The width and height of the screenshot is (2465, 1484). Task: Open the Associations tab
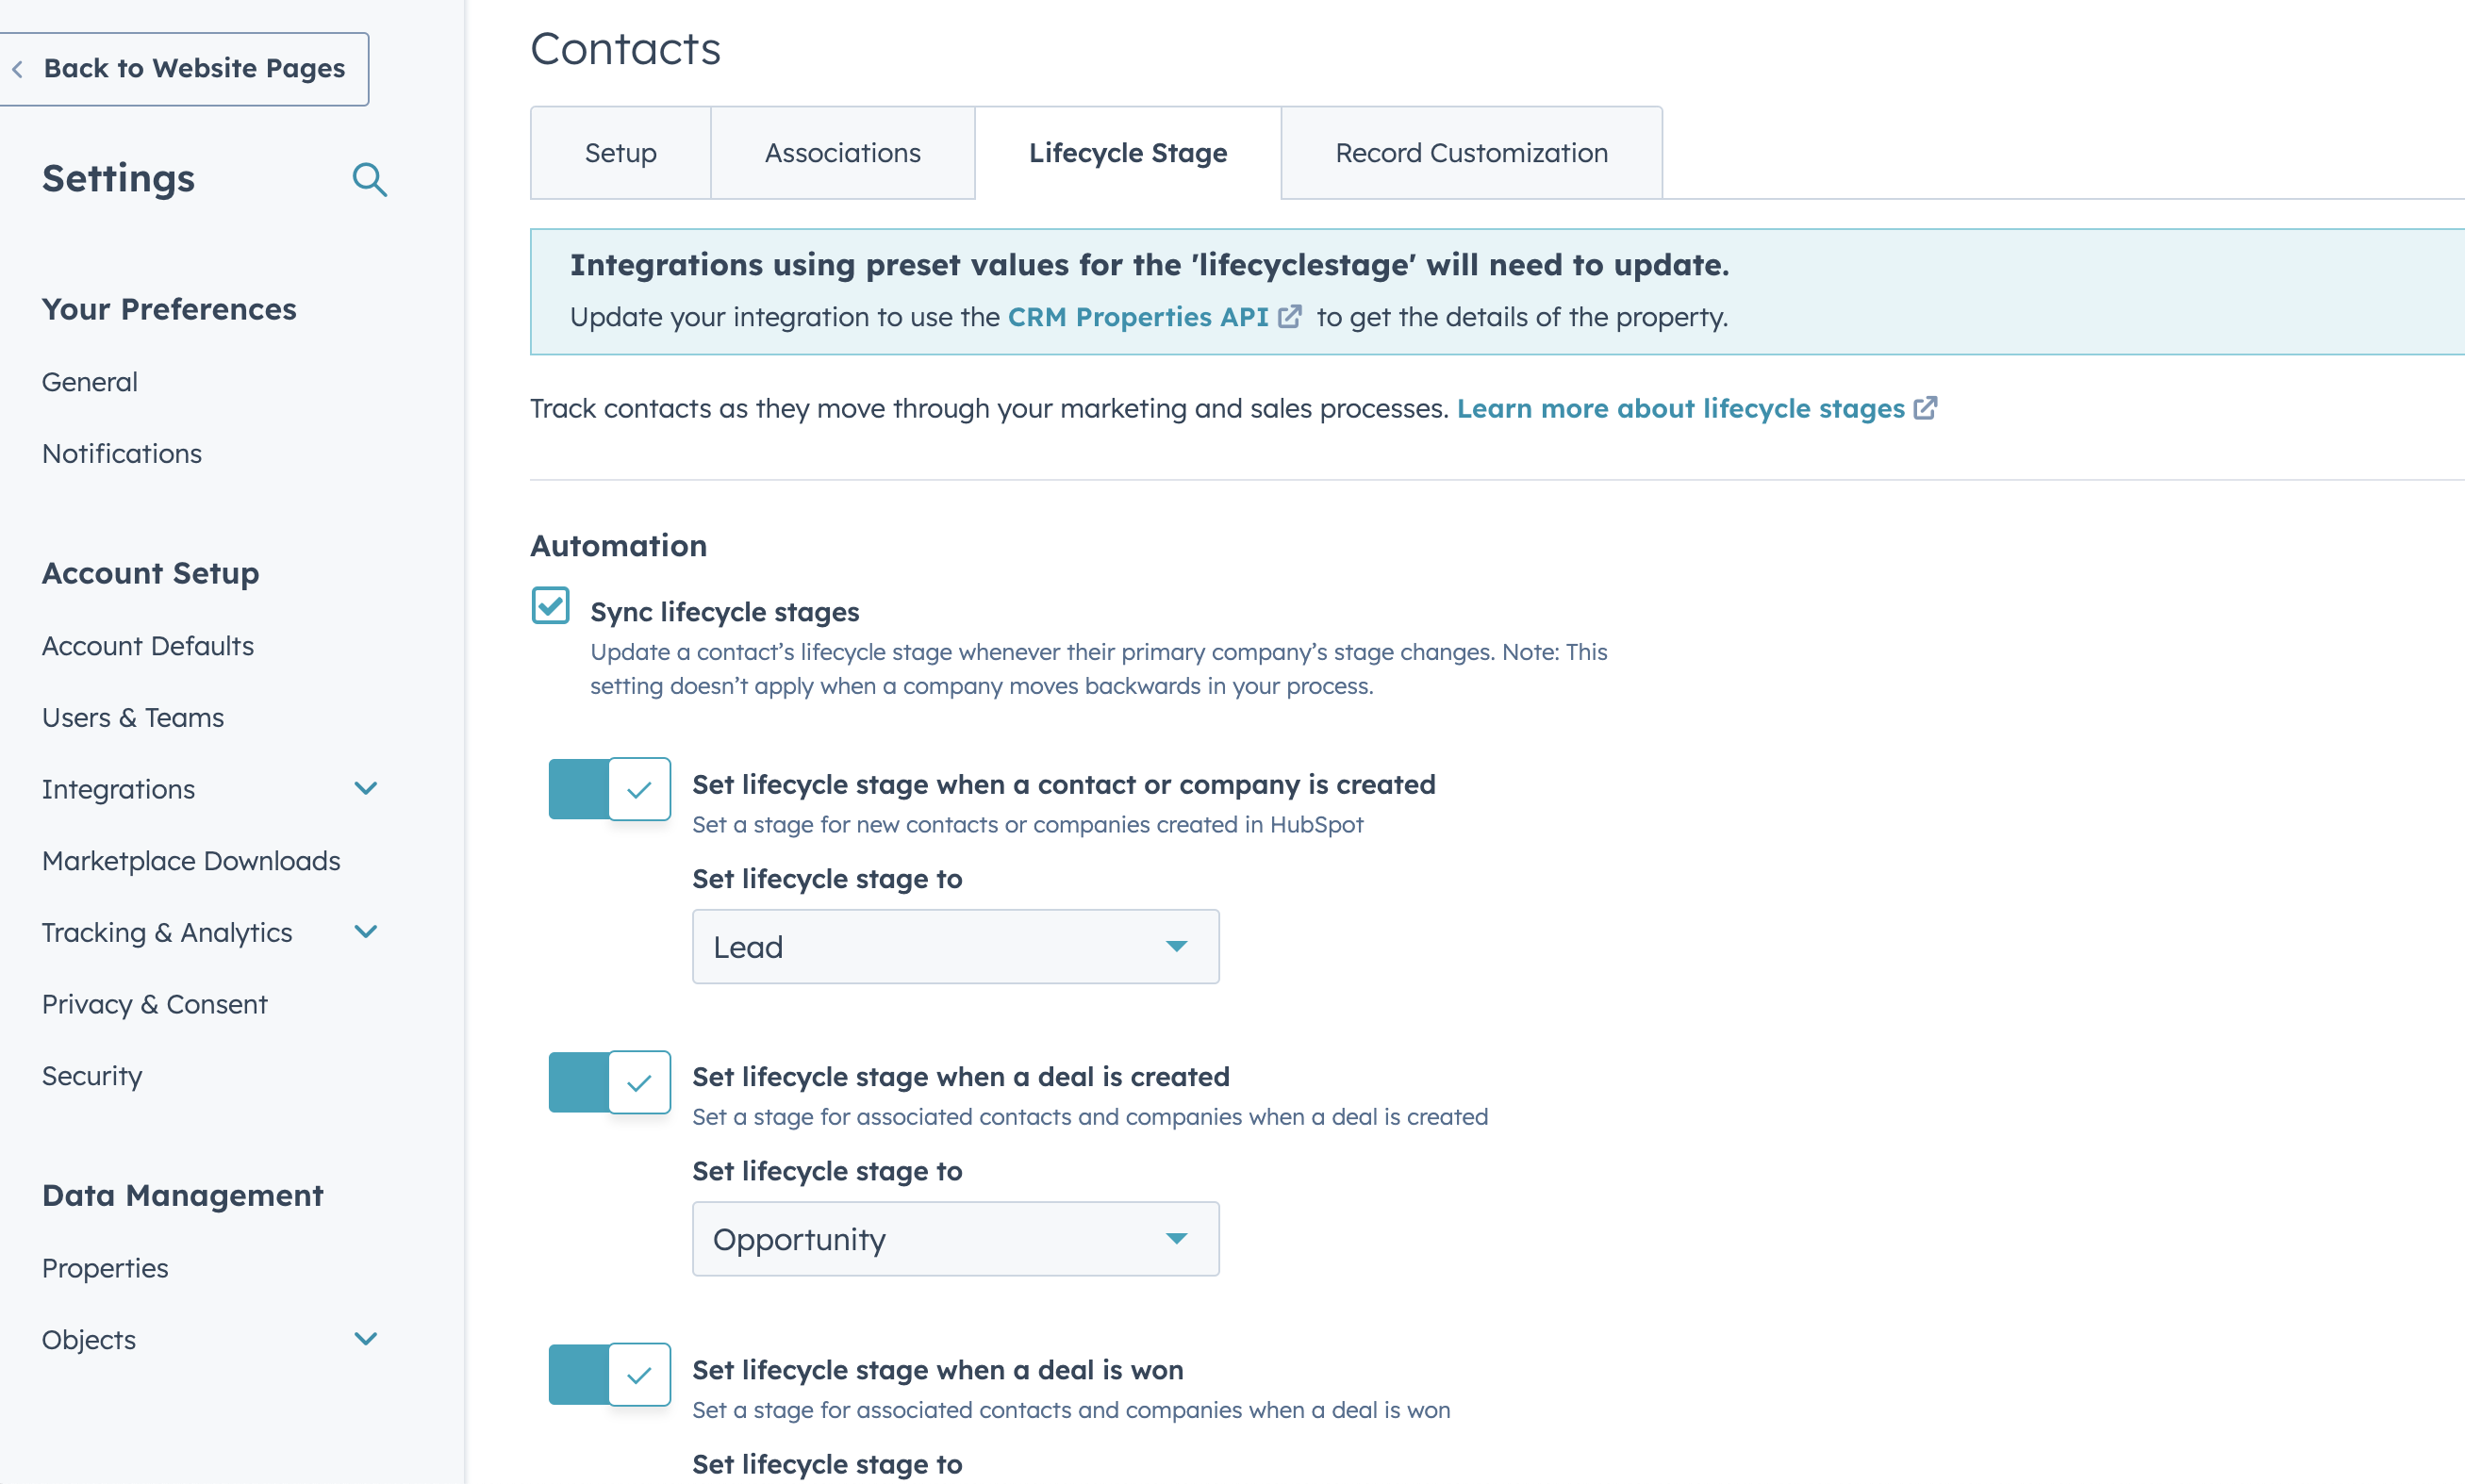(x=842, y=153)
